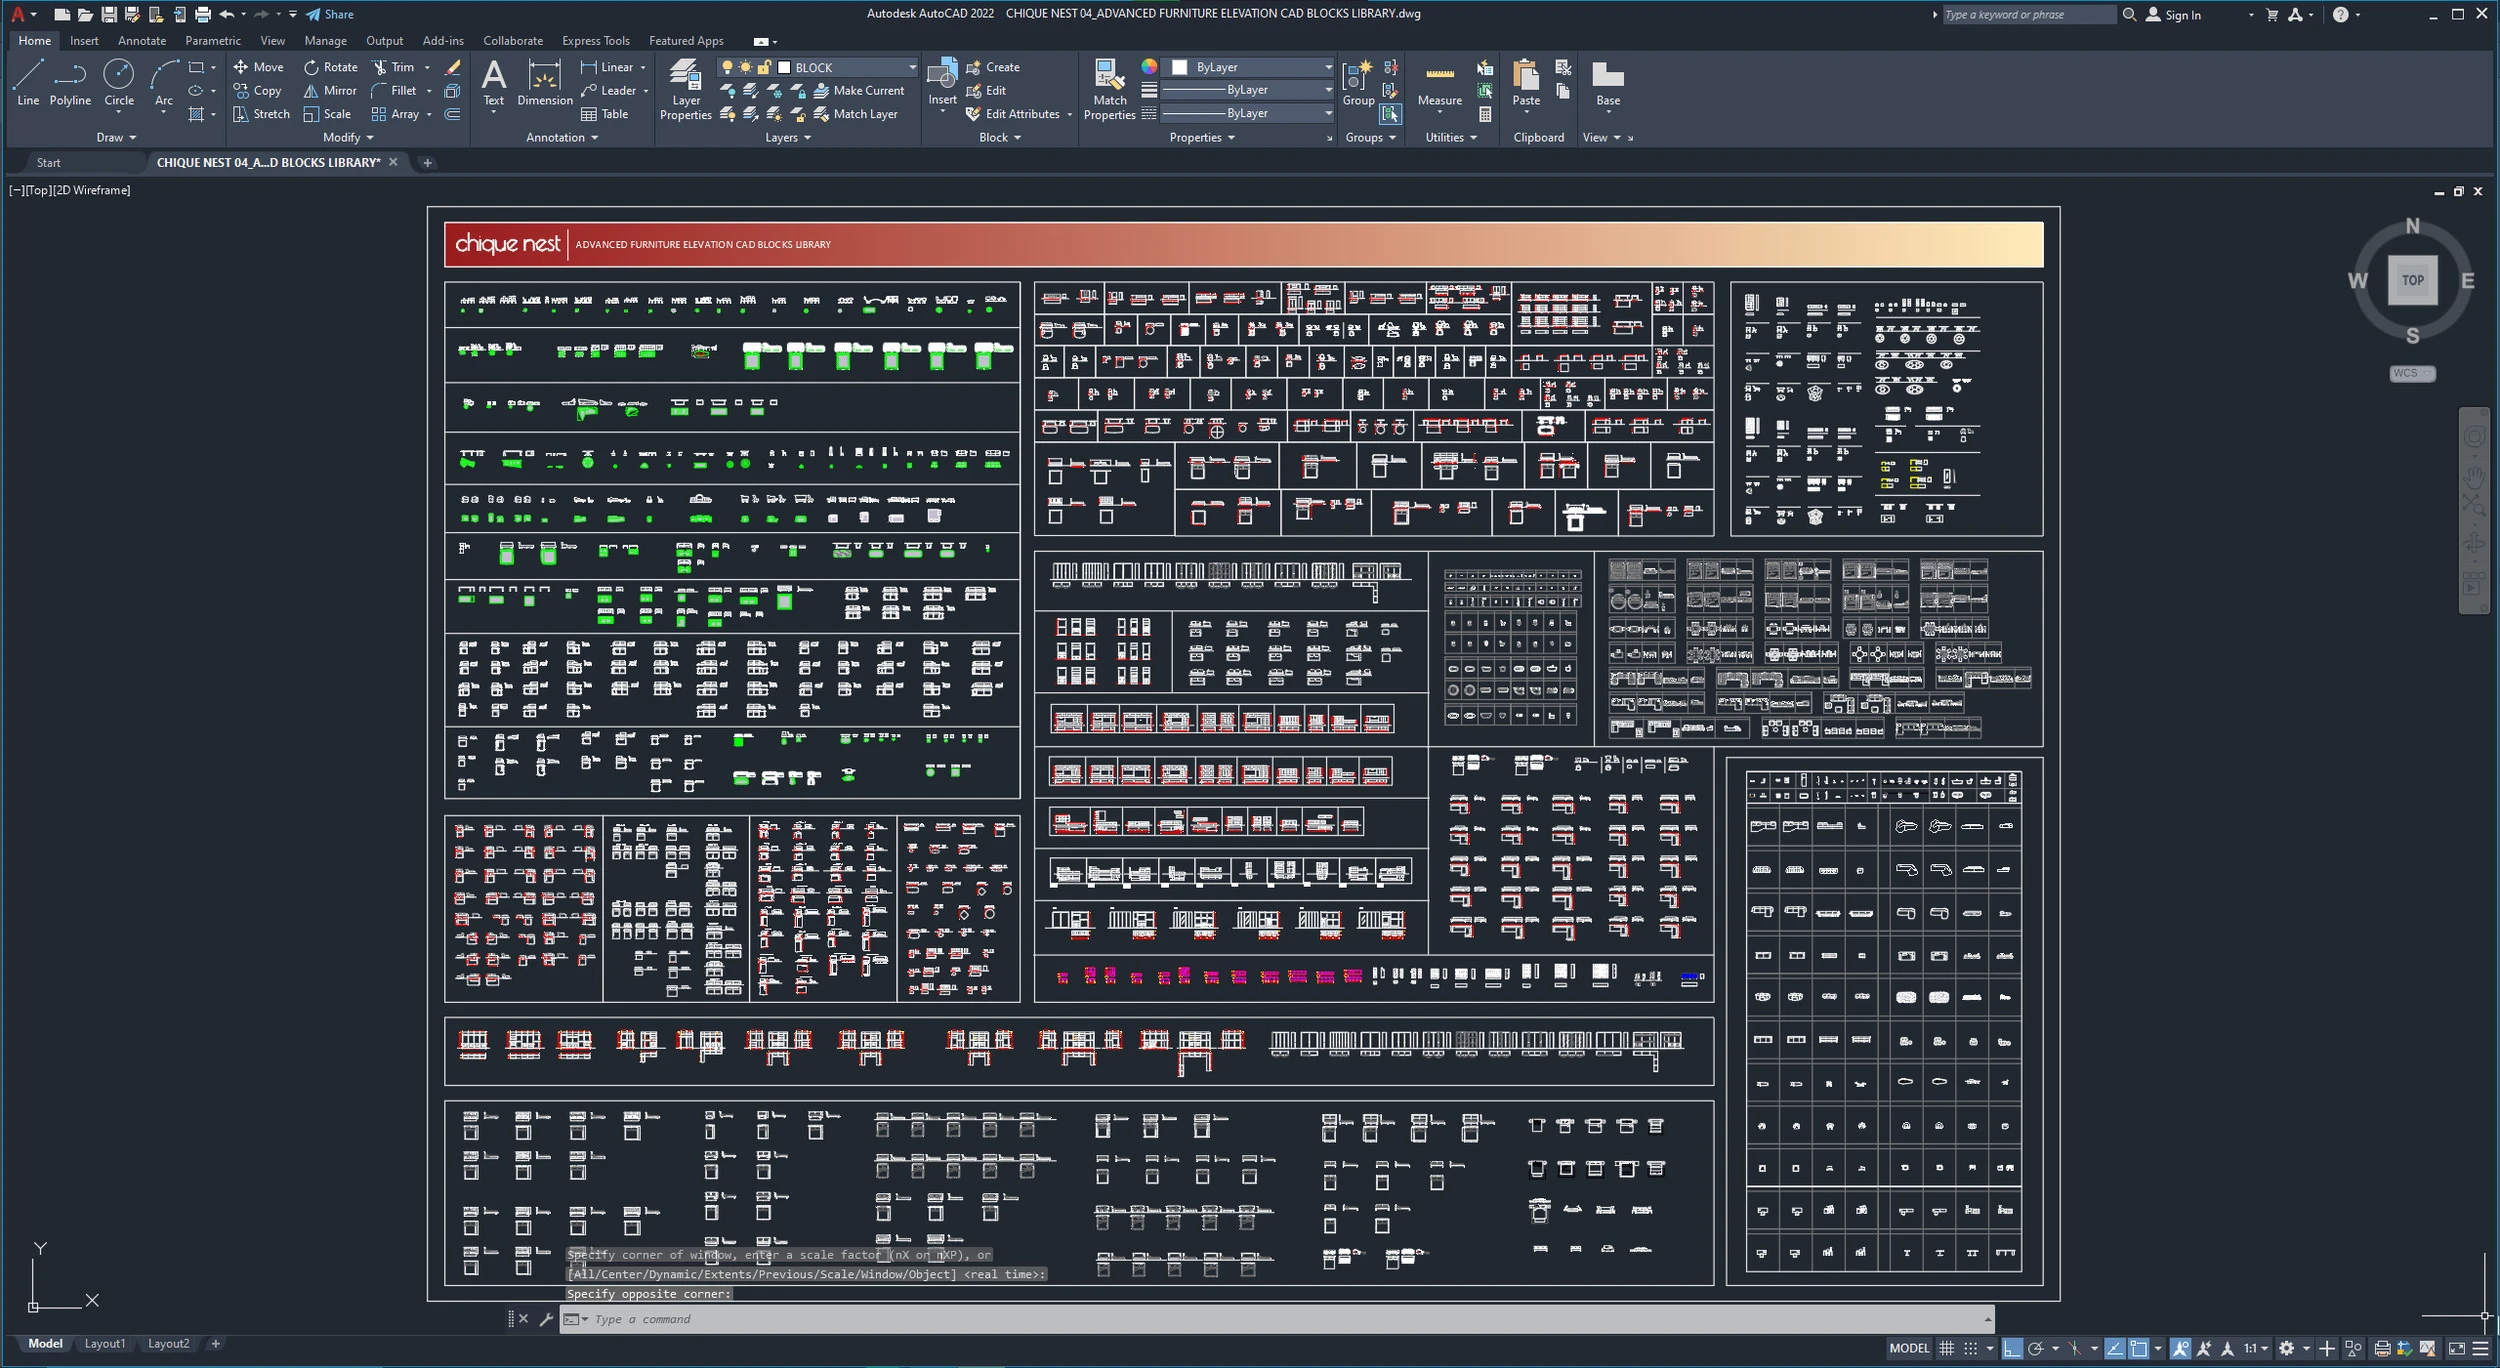The width and height of the screenshot is (2500, 1368).
Task: Open the annotation scale 1:1 dropdown
Action: (2255, 1348)
